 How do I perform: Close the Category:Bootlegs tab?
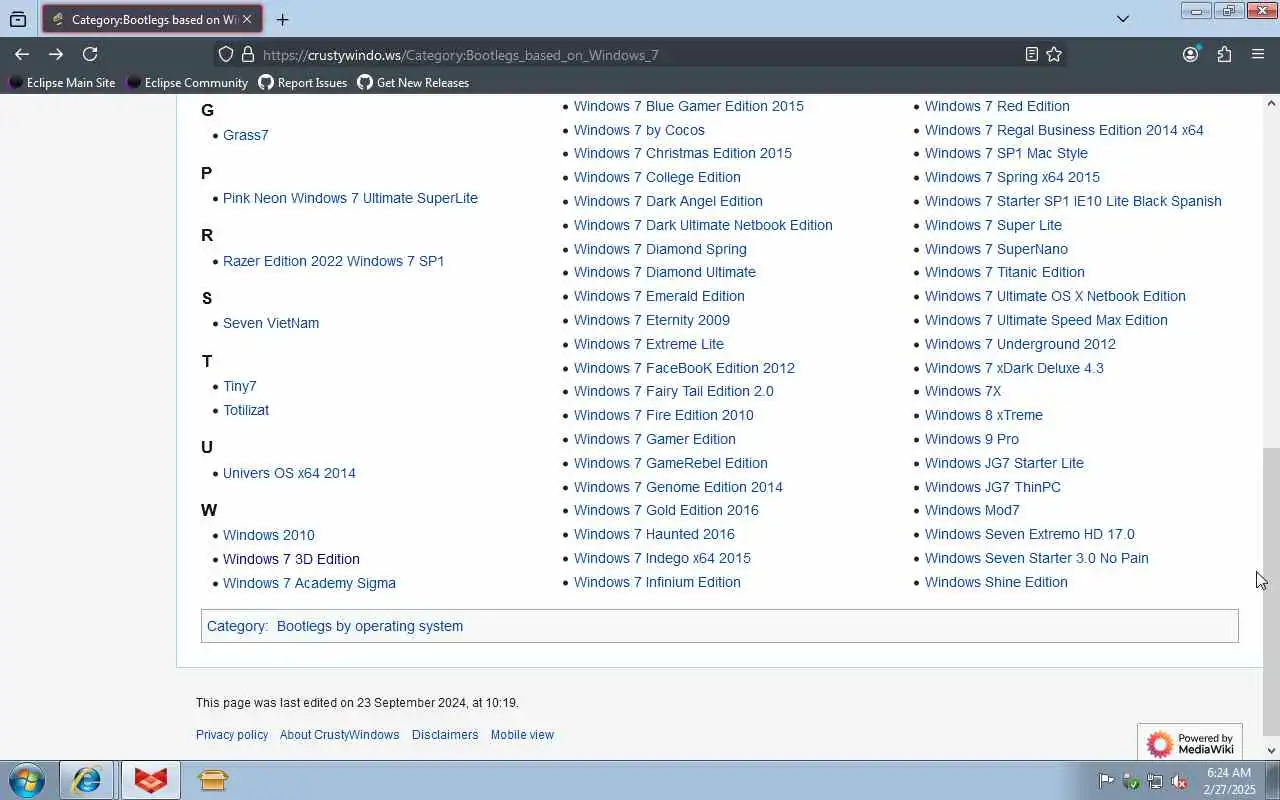247,19
